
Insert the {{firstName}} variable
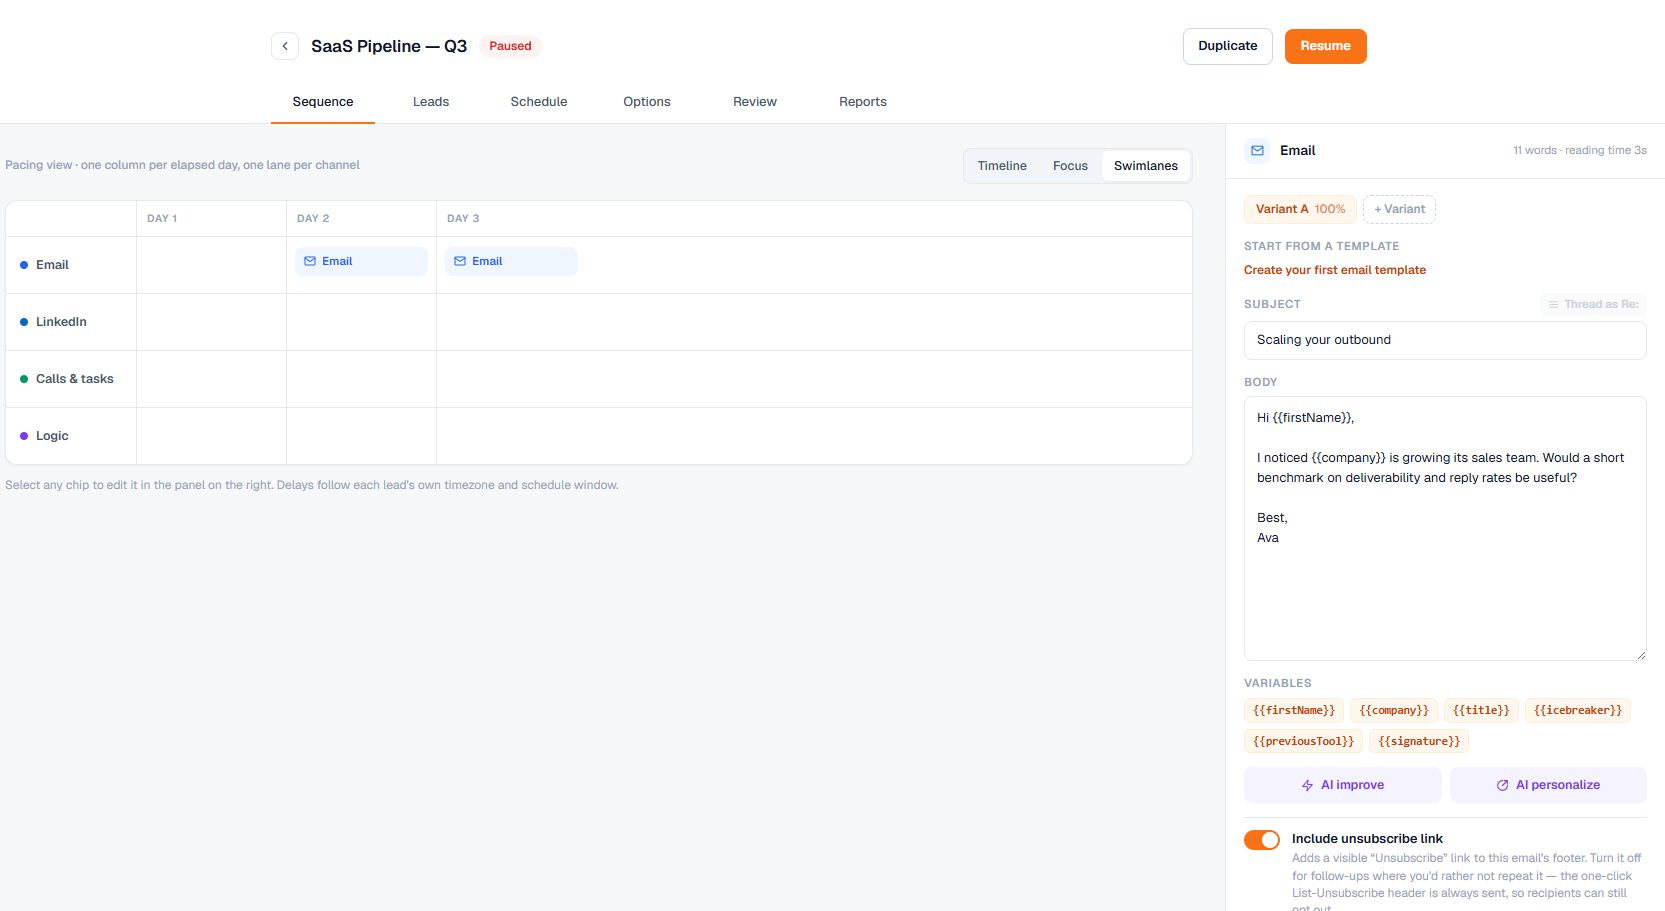tap(1294, 711)
